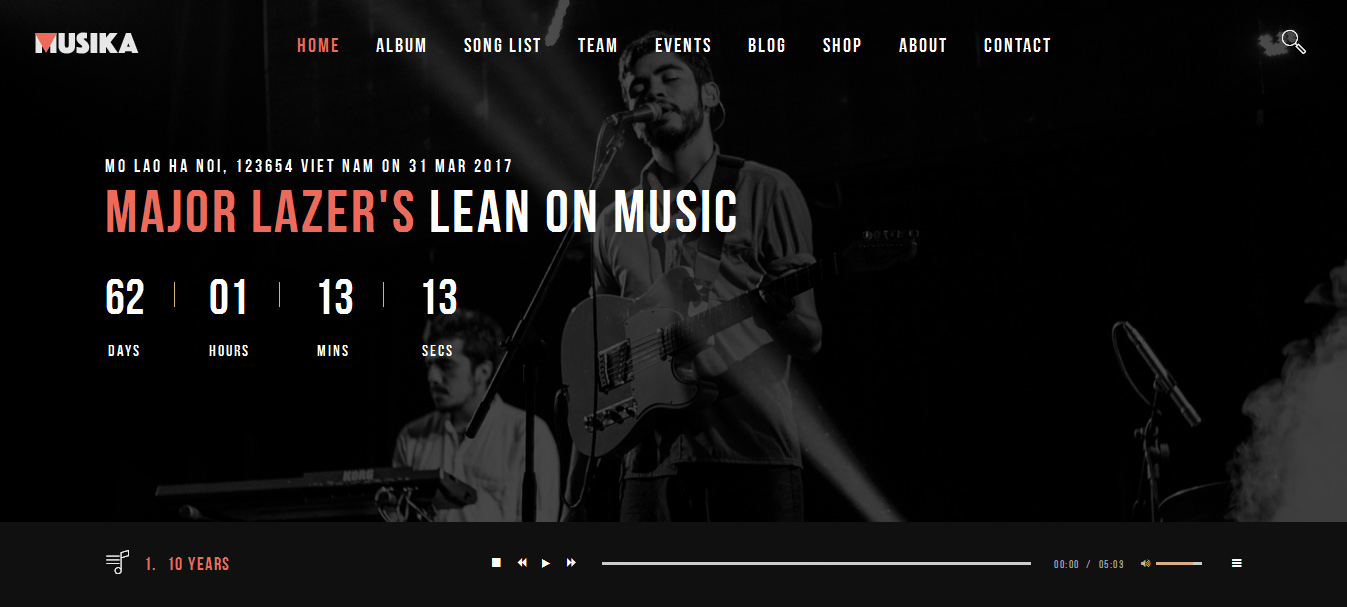Image resolution: width=1347 pixels, height=607 pixels.
Task: Open the Song List page
Action: pos(502,45)
